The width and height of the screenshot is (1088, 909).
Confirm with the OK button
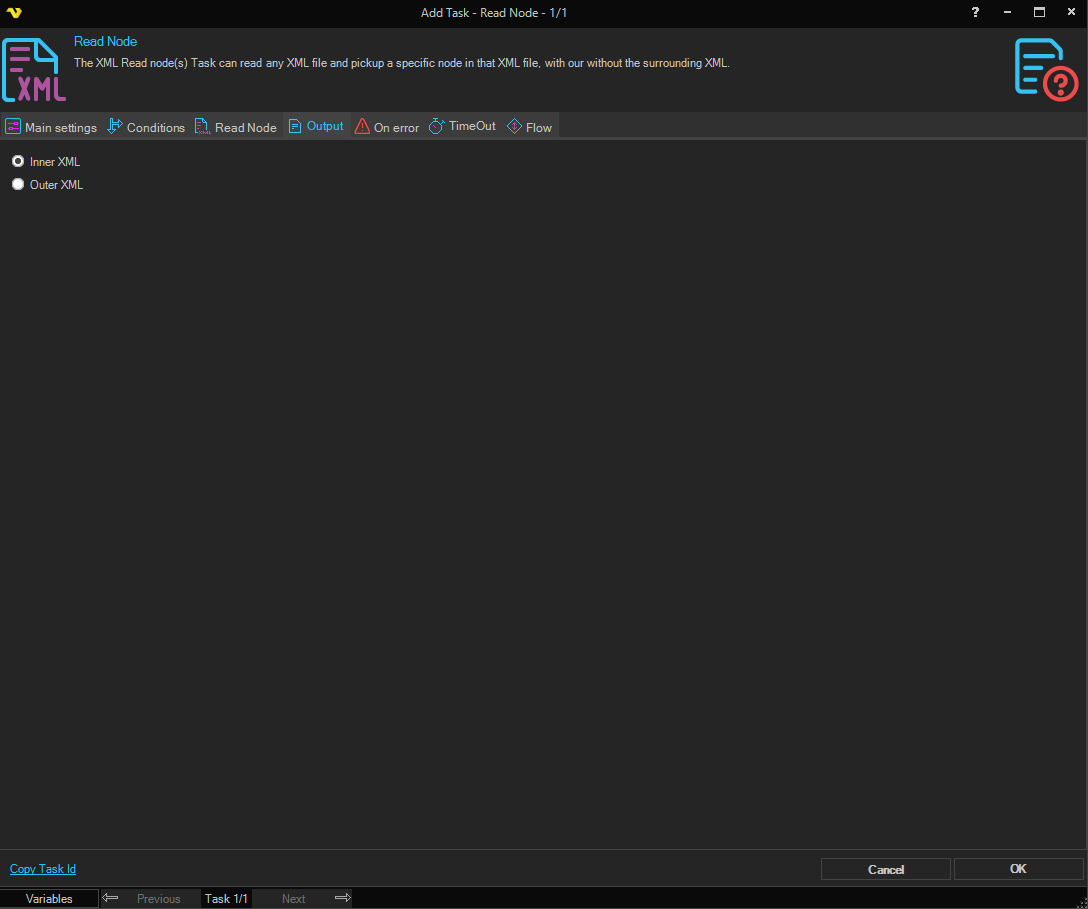1018,869
